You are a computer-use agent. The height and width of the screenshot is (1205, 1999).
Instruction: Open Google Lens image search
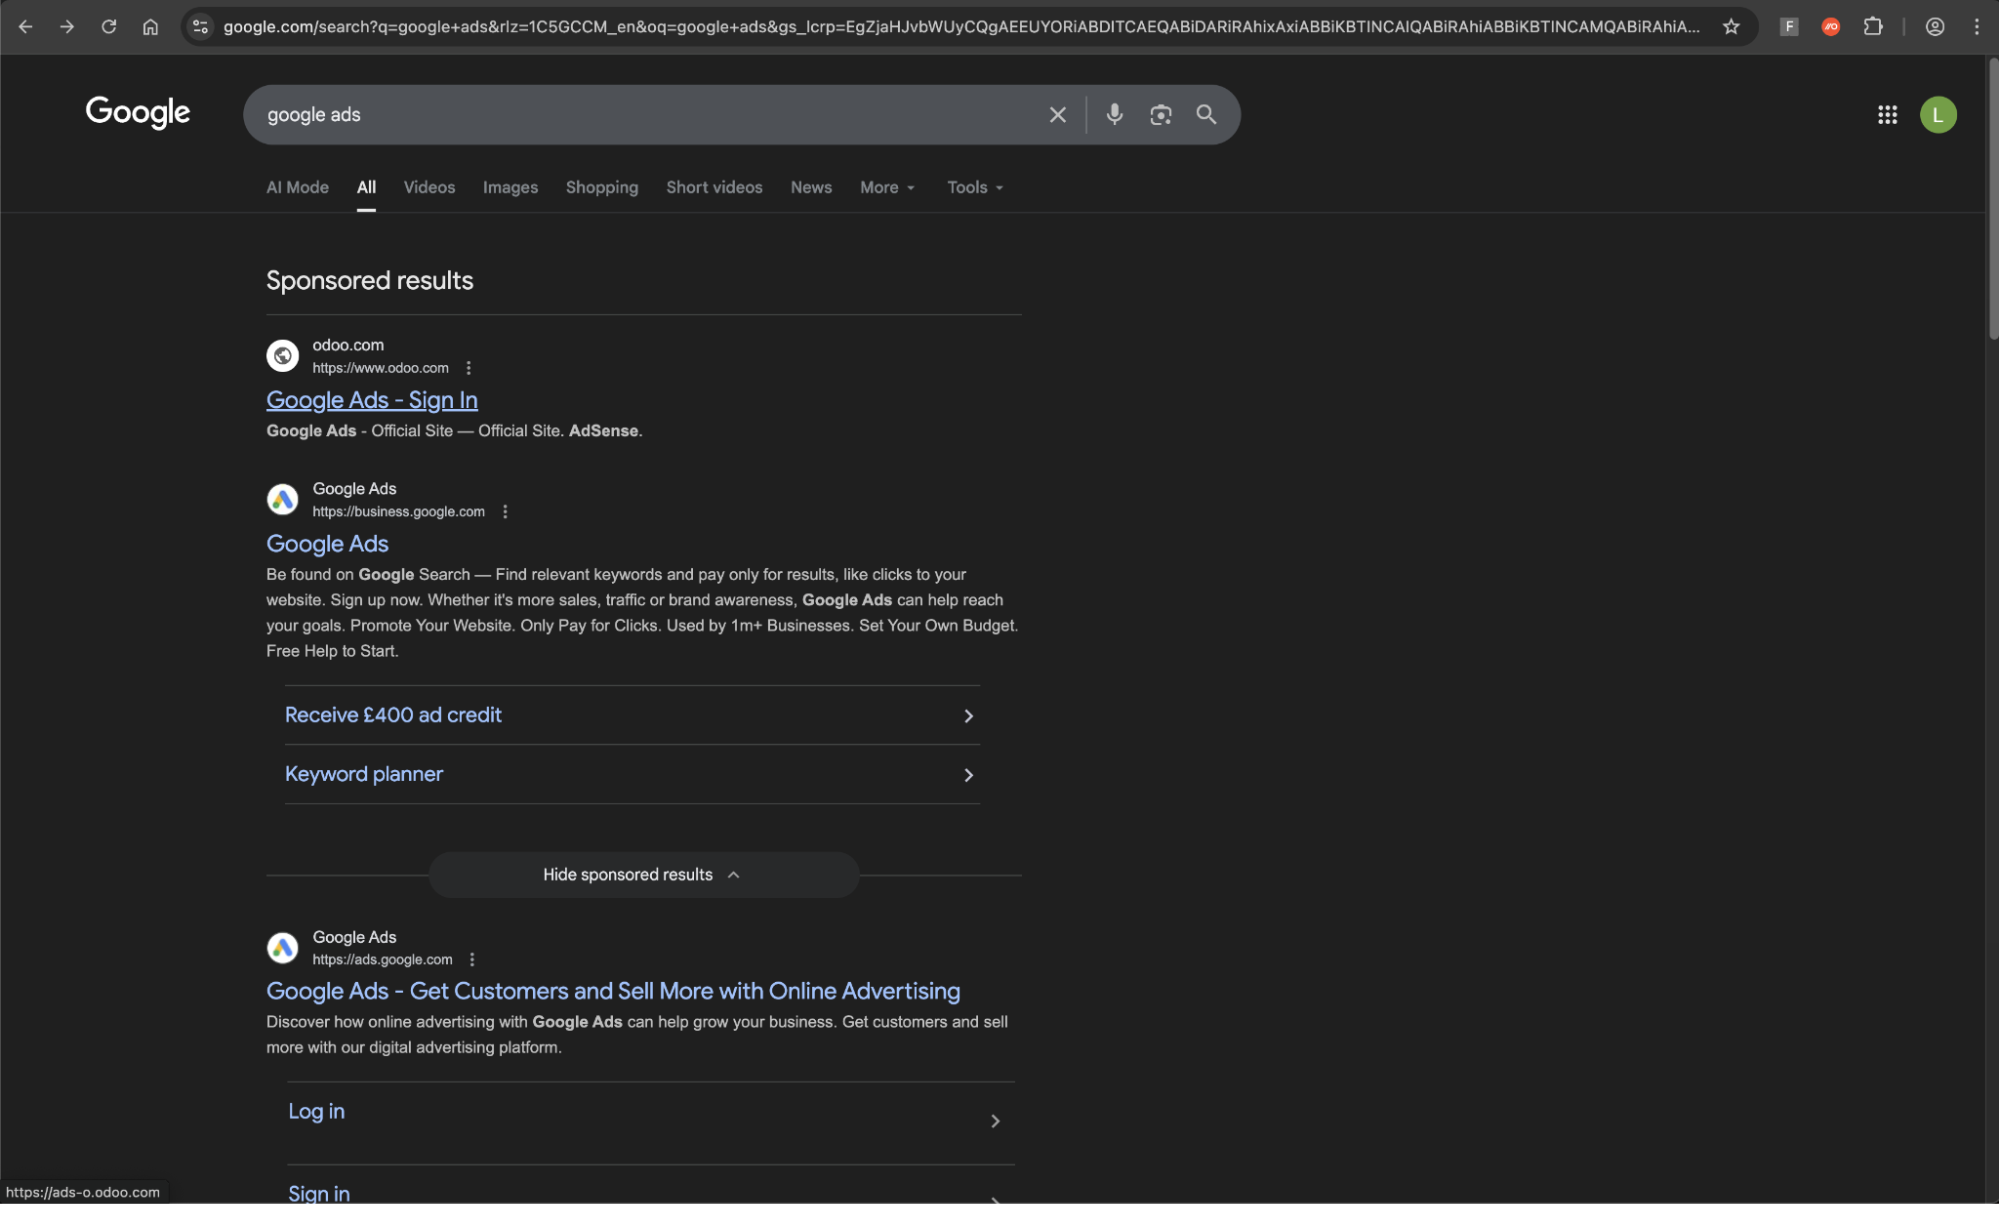coord(1160,114)
